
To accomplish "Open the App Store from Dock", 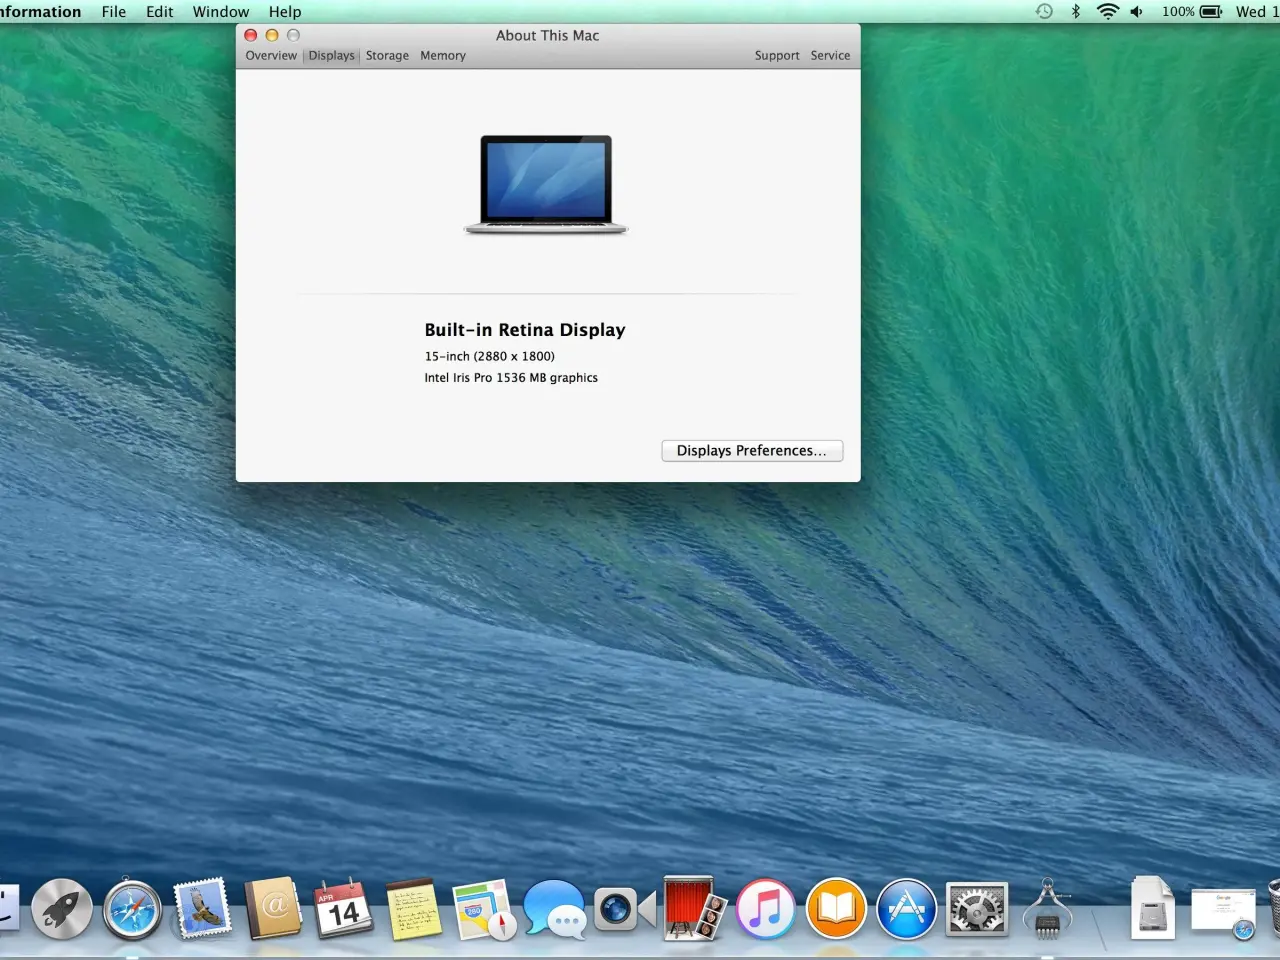I will (x=906, y=909).
